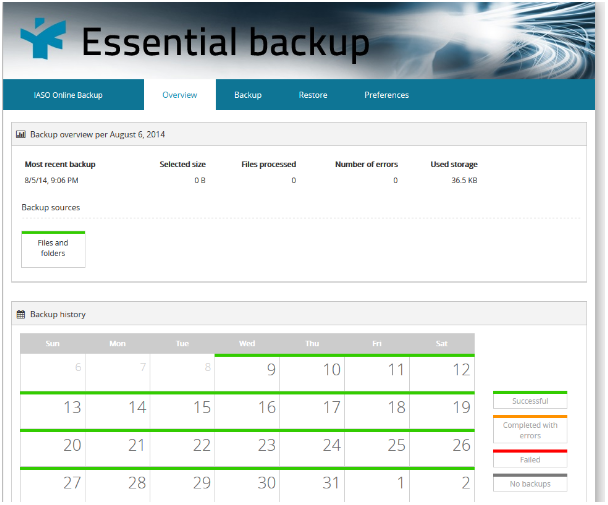This screenshot has height=505, width=608.
Task: Select Saturday the 12th calendar cell
Action: point(442,372)
